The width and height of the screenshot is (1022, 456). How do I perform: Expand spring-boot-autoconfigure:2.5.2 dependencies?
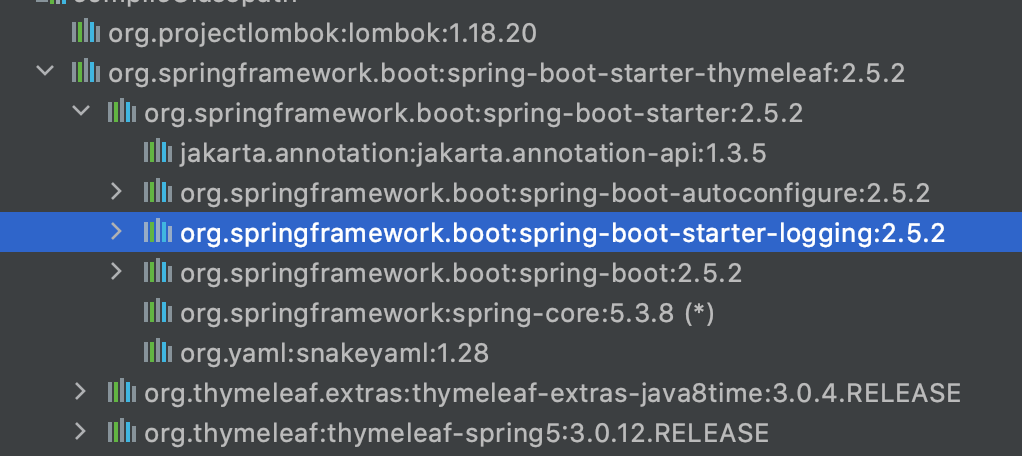coord(117,192)
